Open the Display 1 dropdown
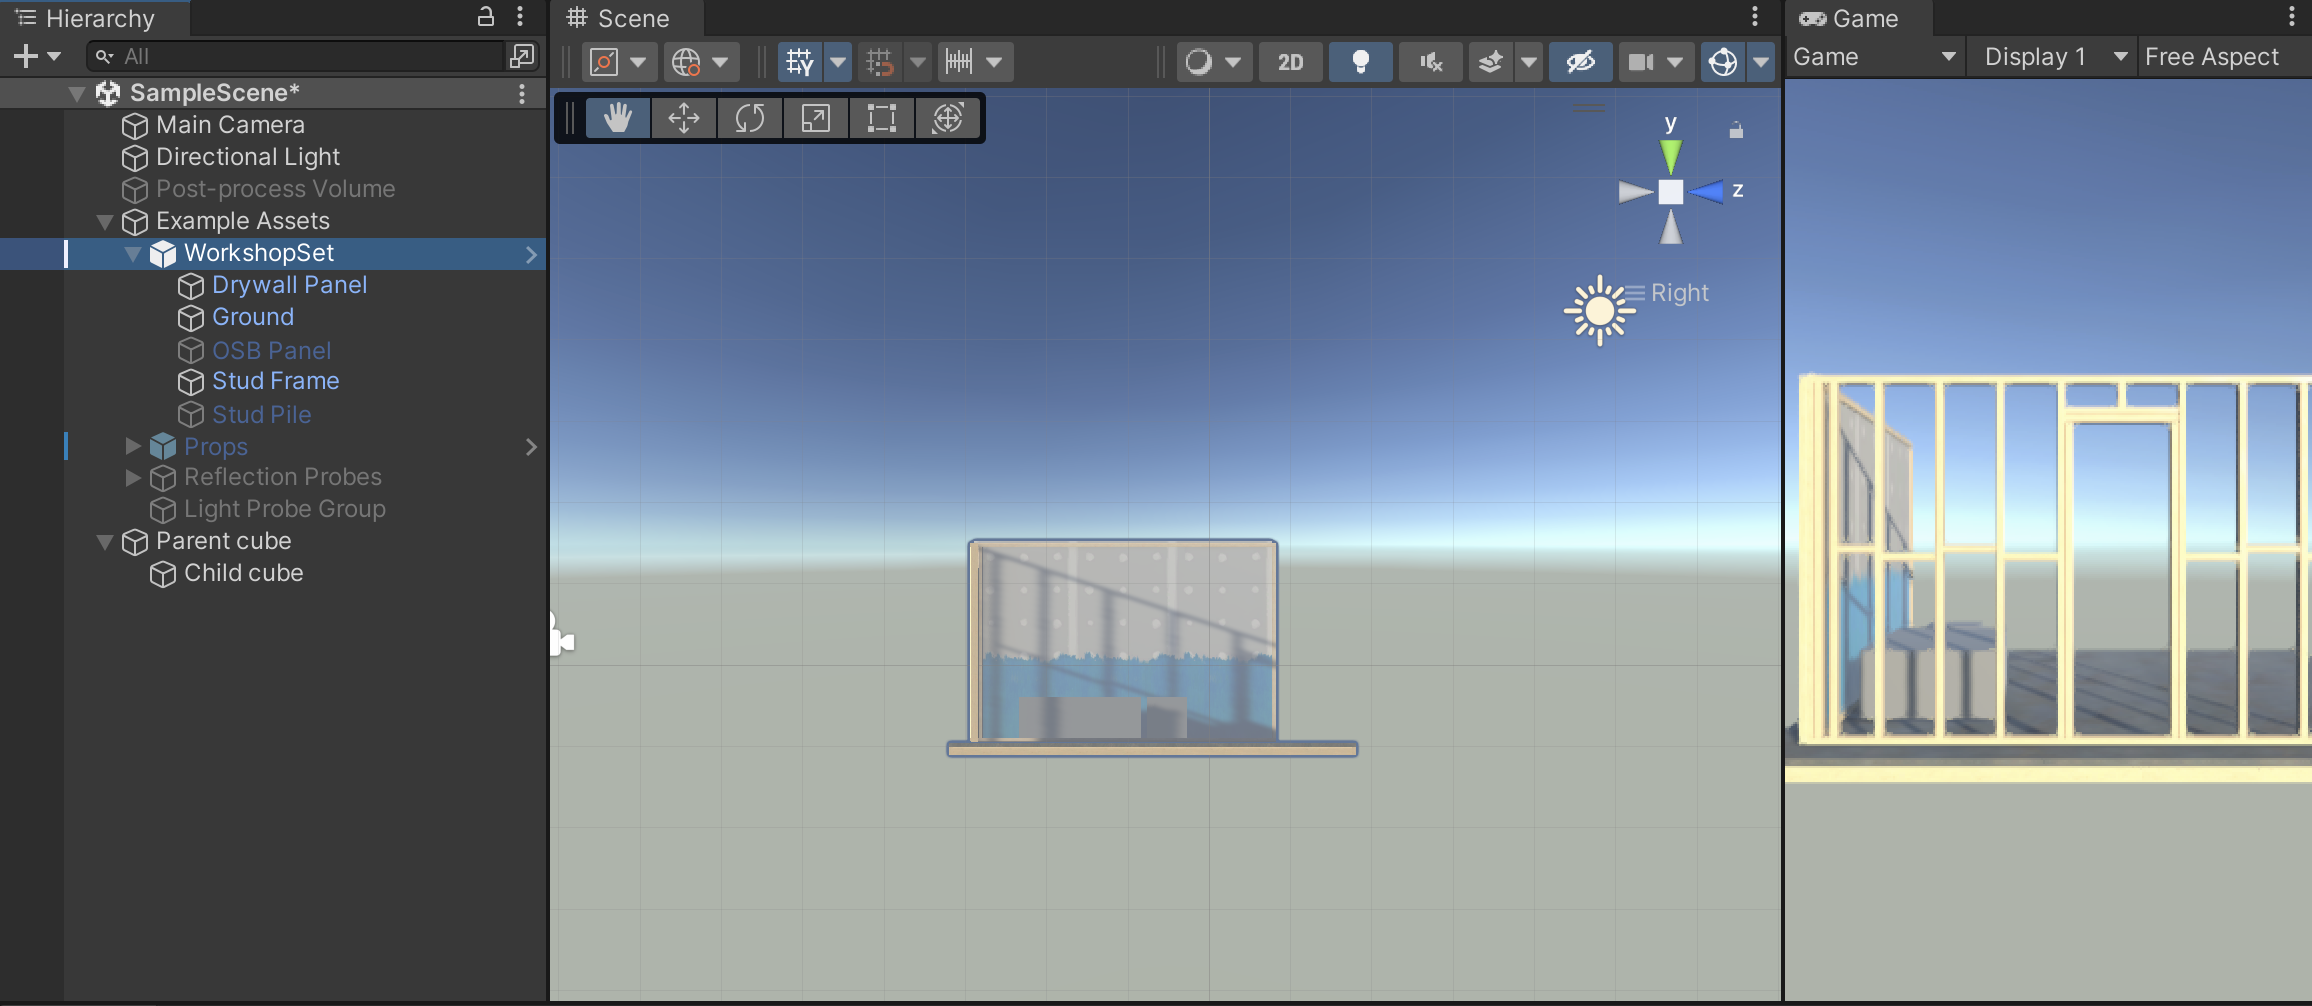Screen dimensions: 2312x1006 pos(2054,57)
